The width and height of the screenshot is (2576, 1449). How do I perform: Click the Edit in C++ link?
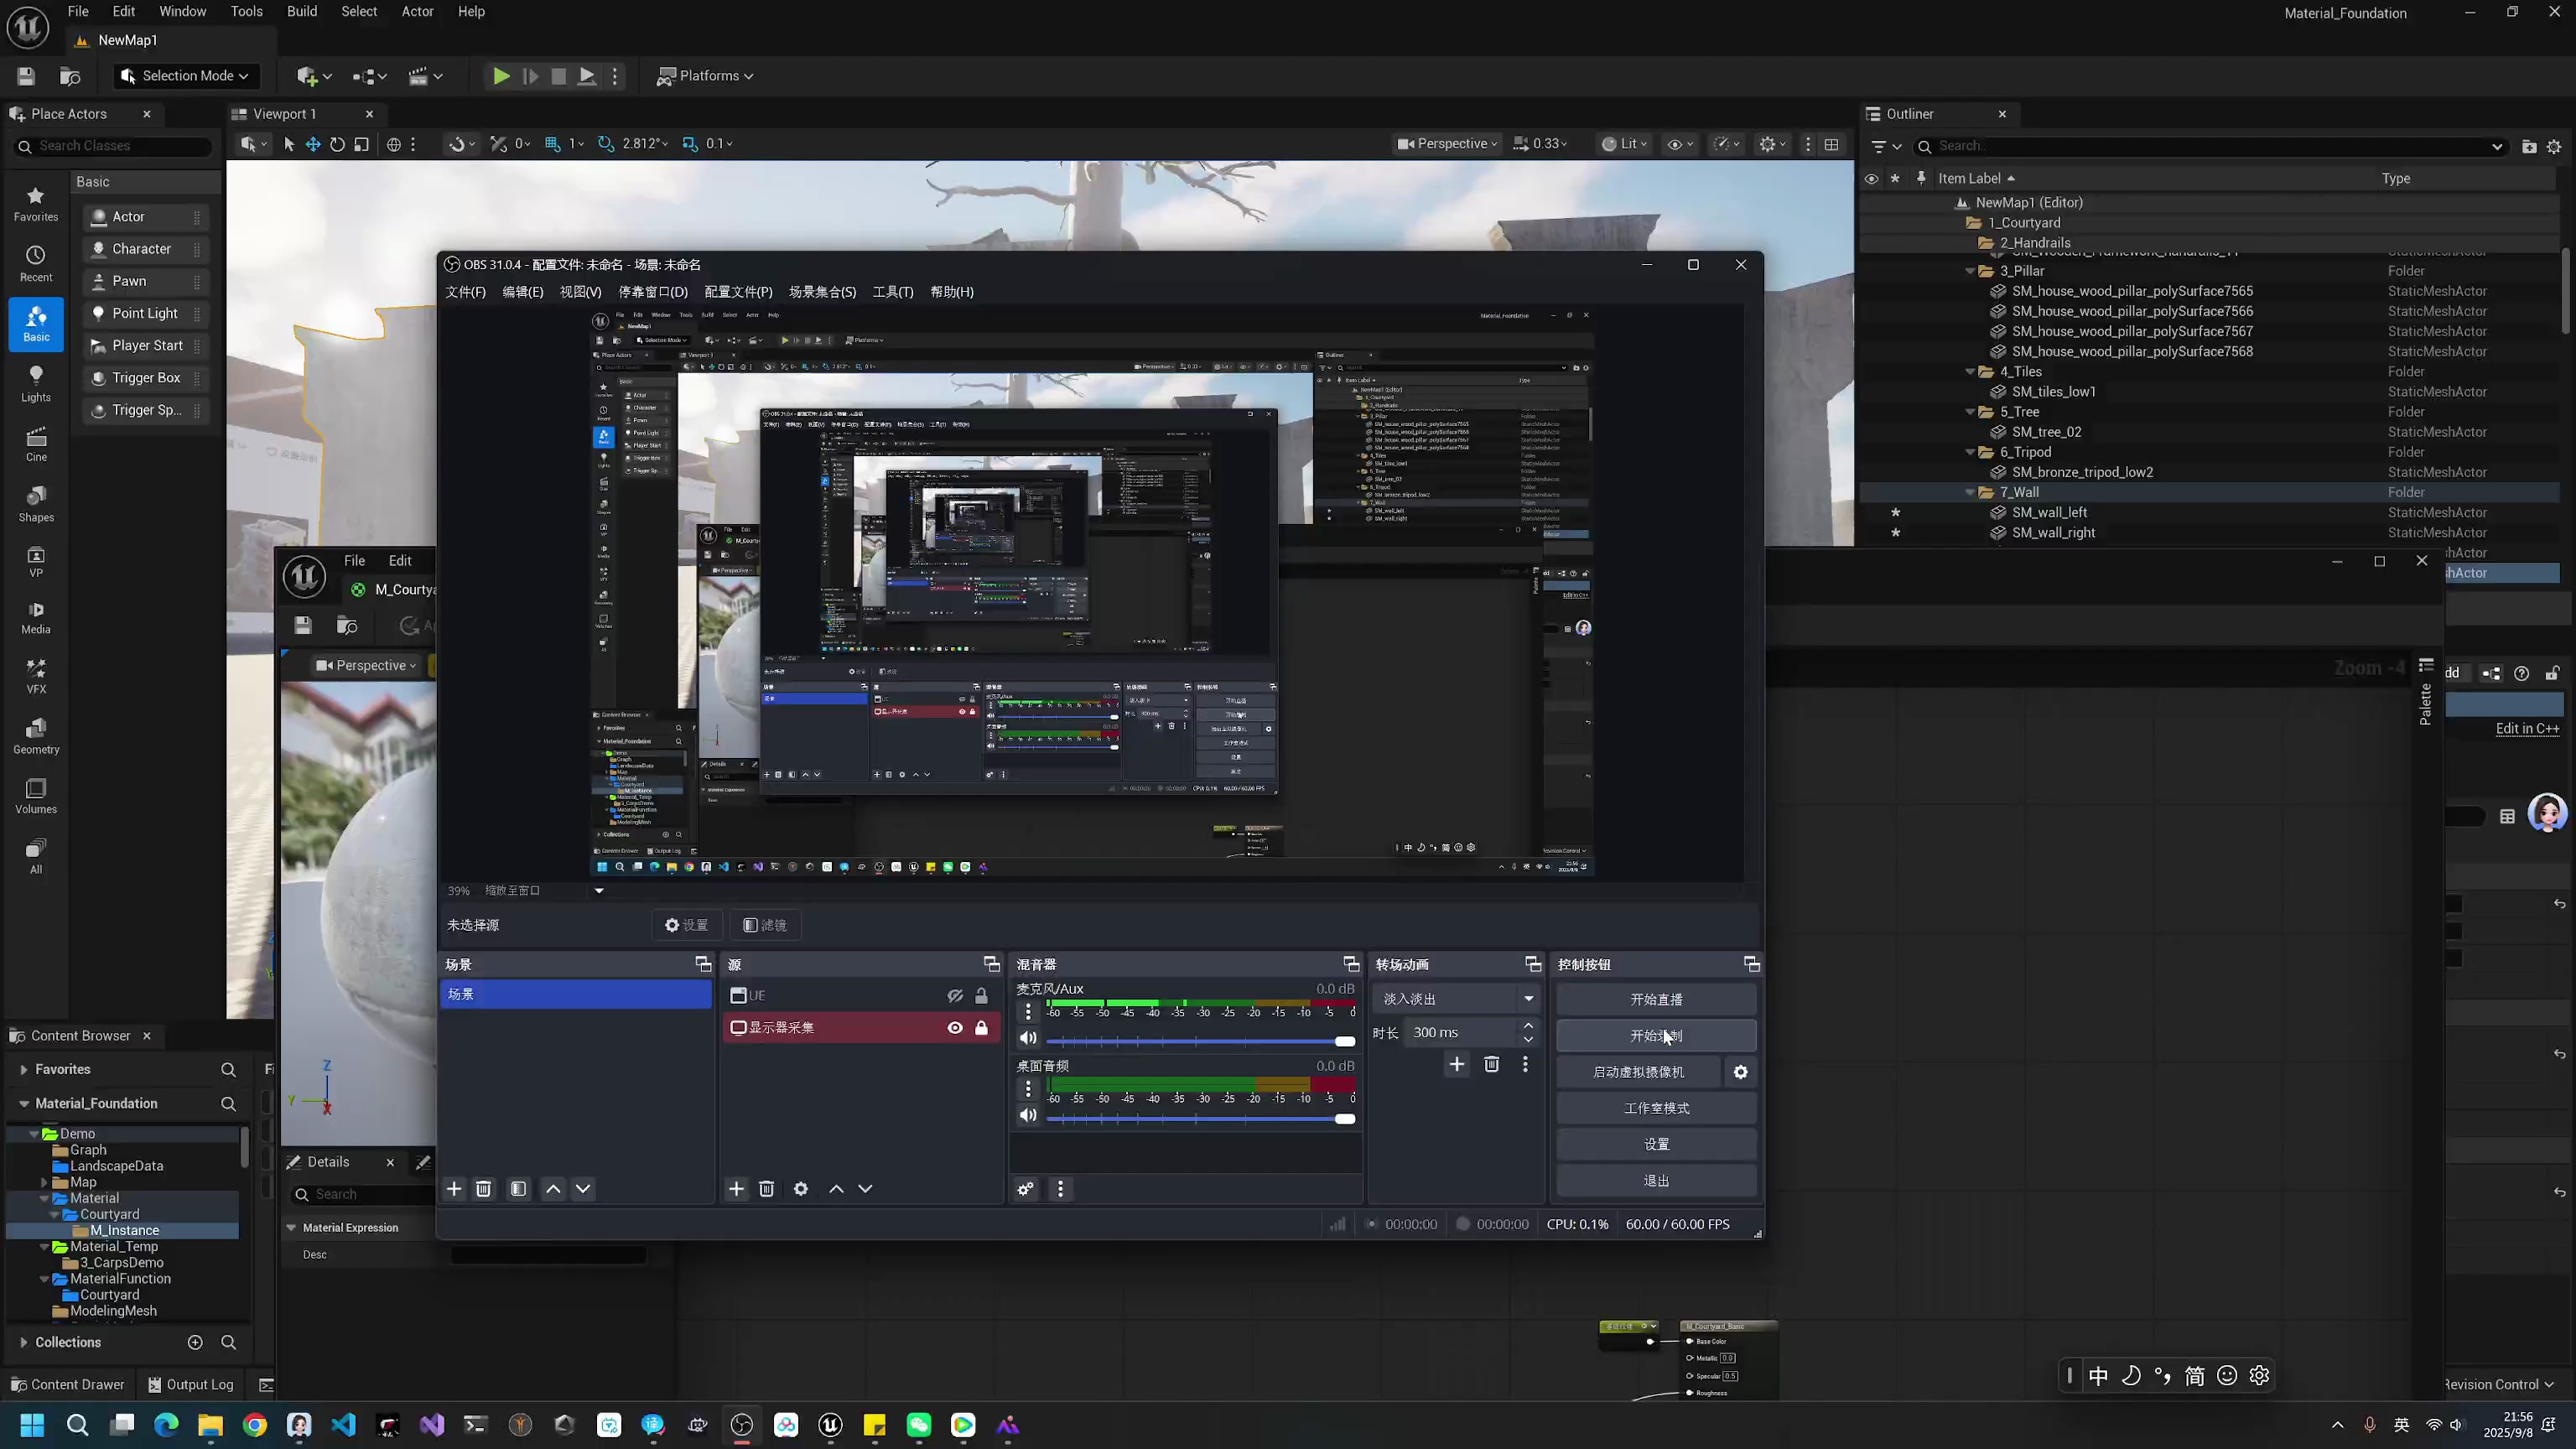2527,728
